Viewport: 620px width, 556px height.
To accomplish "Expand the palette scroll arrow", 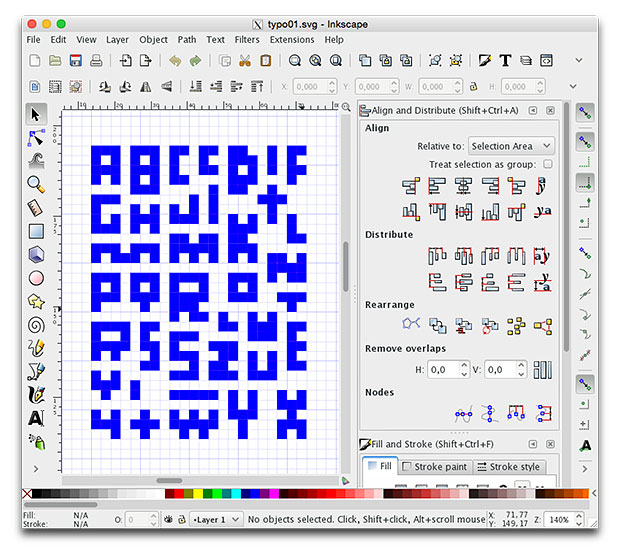I will pos(594,493).
